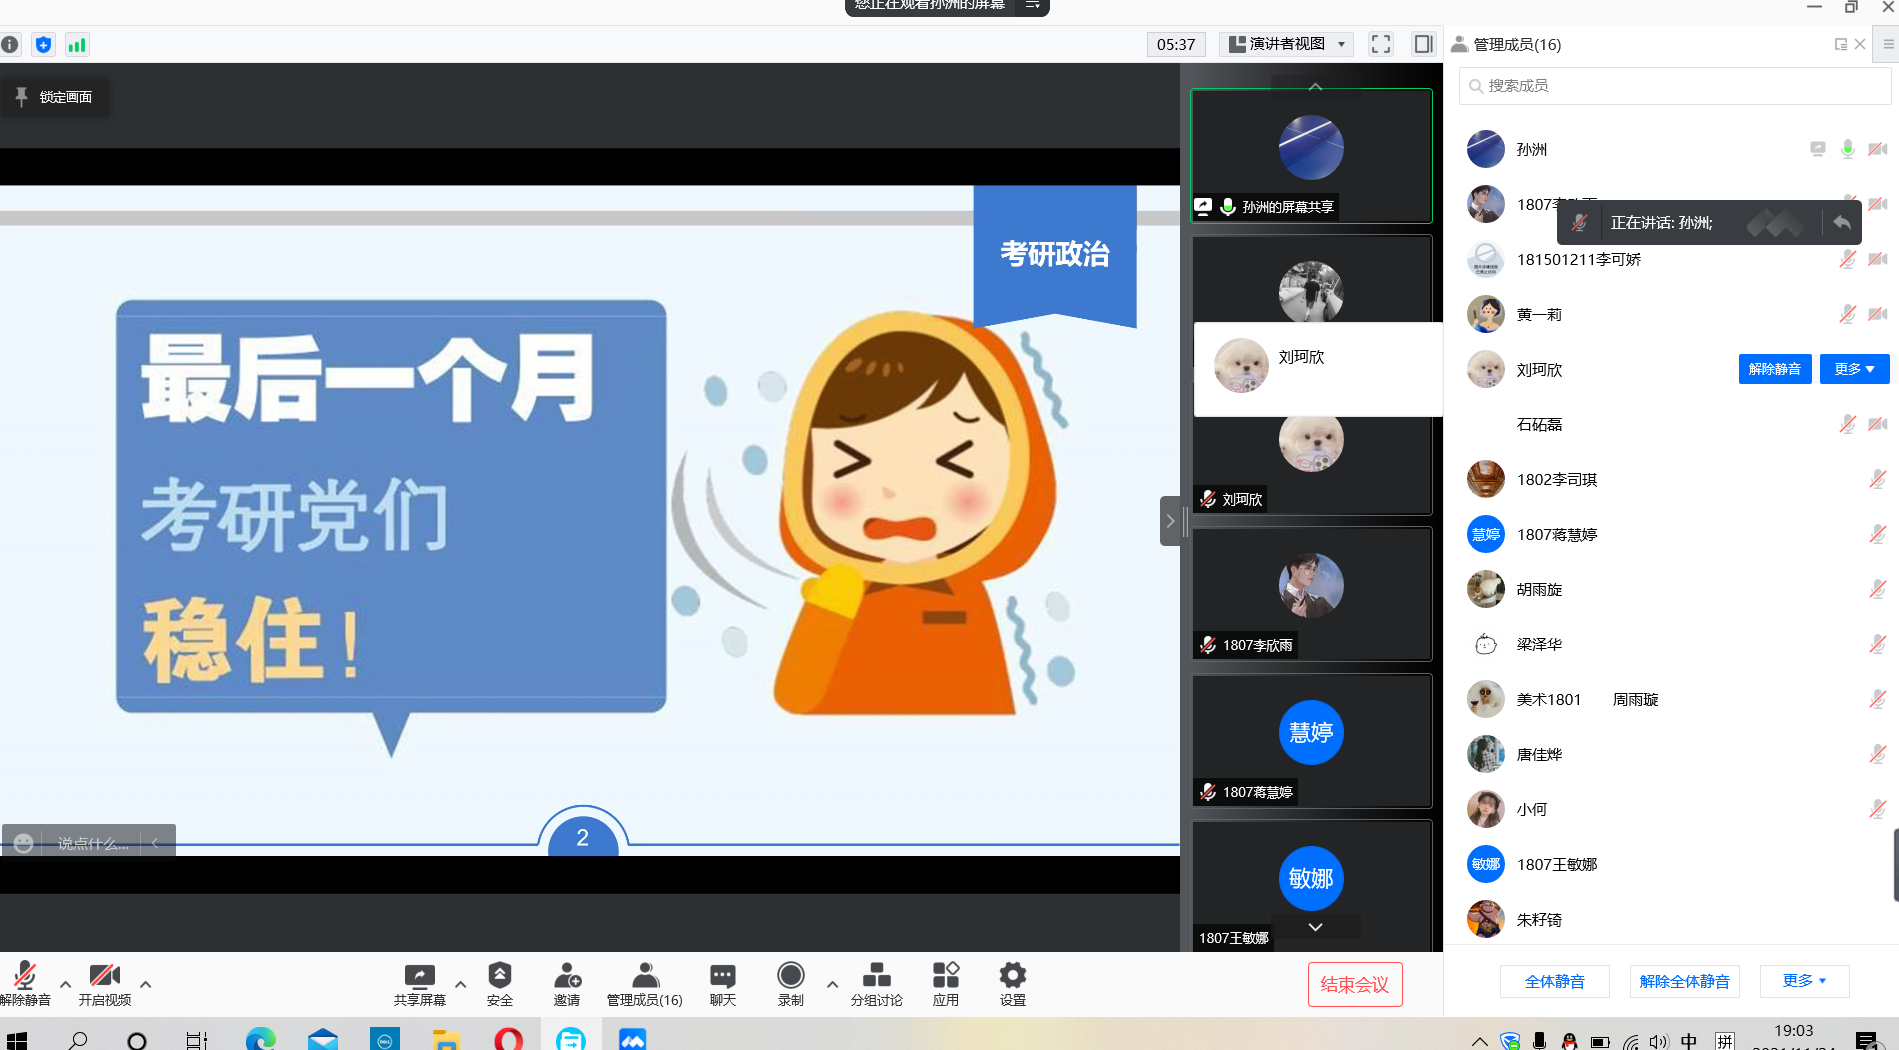The image size is (1899, 1050).
Task: Open the Chat (聊天) icon
Action: point(722,976)
